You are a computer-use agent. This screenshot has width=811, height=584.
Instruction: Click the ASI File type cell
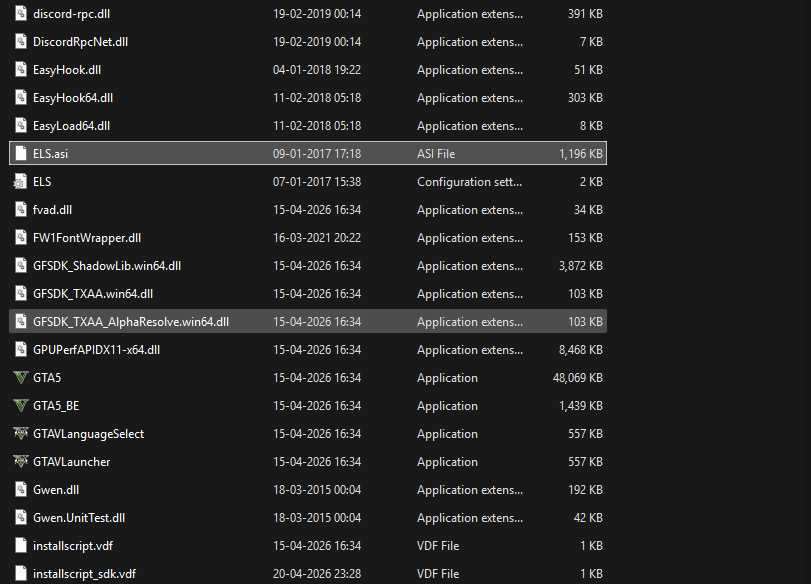[436, 154]
